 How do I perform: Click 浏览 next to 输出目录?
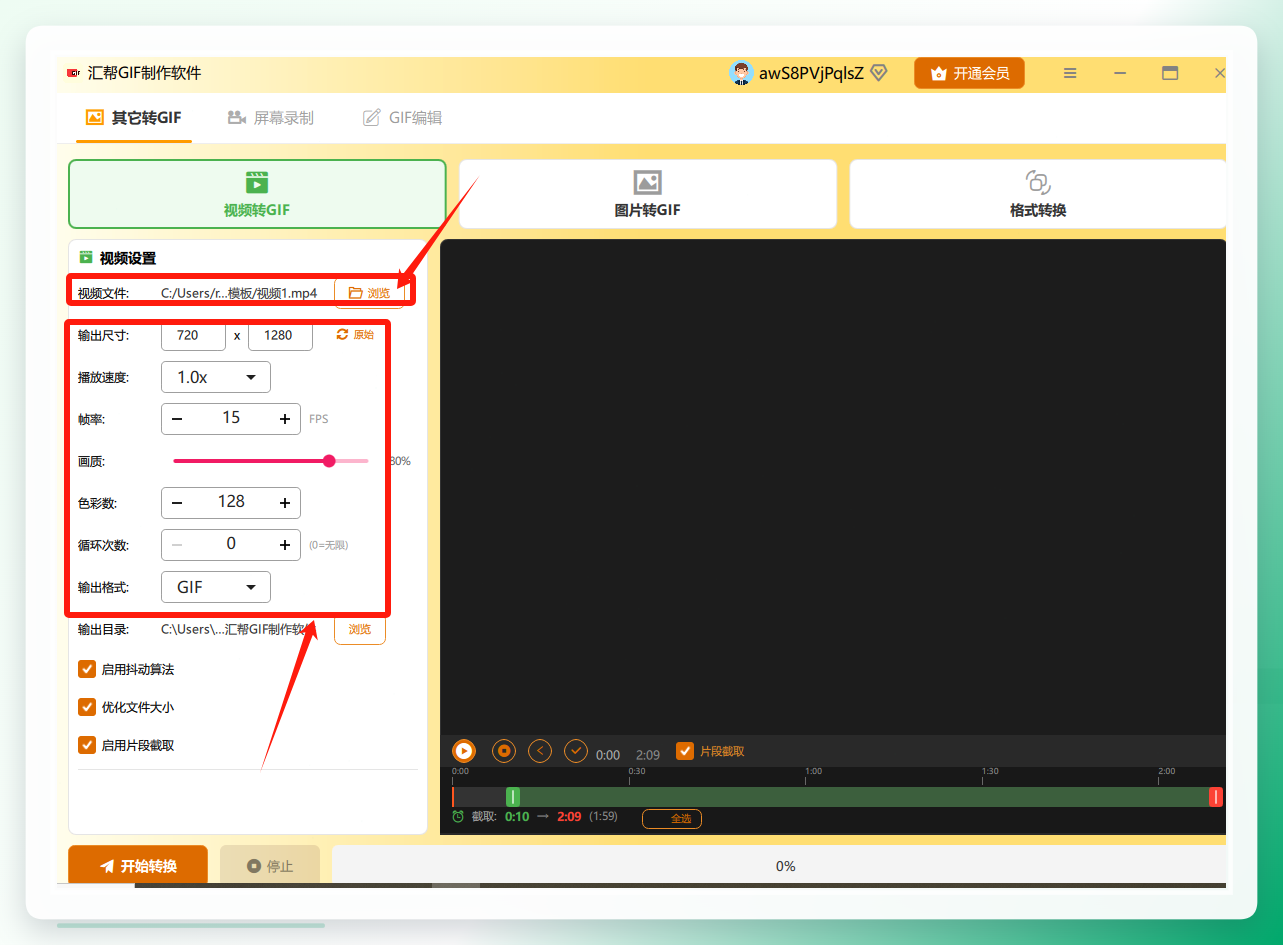tap(360, 629)
